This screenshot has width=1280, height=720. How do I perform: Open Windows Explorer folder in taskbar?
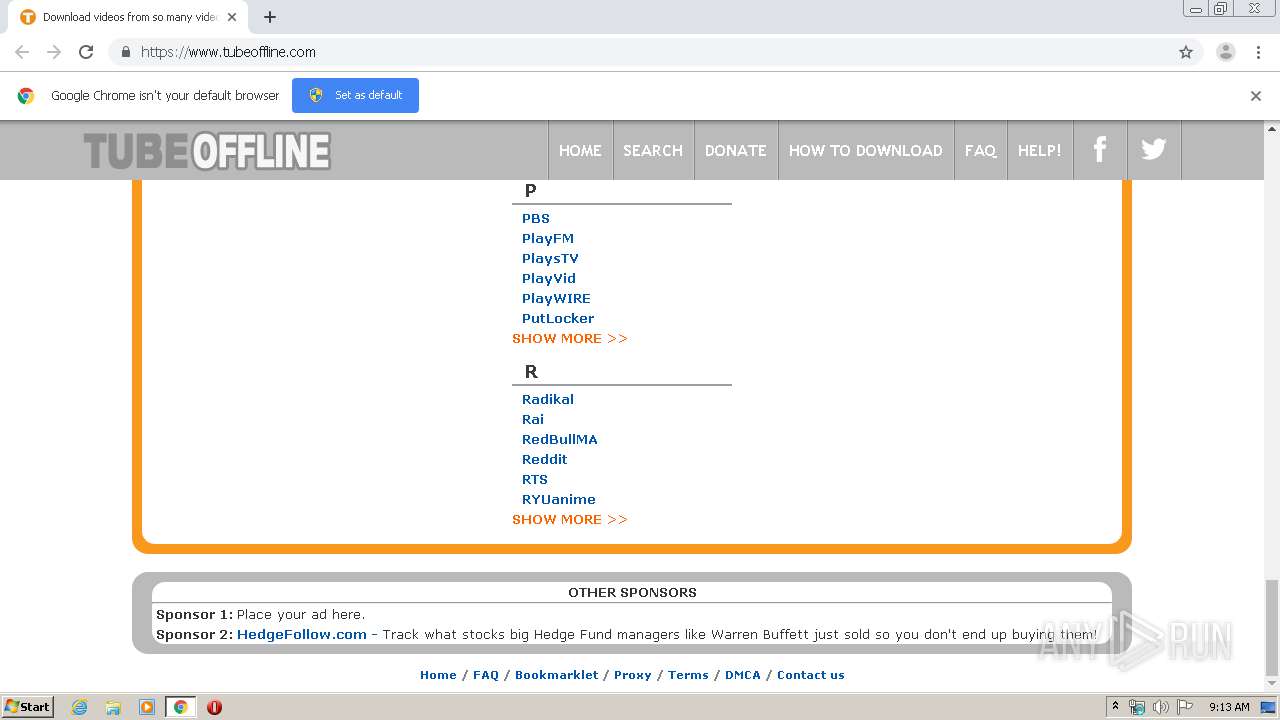(113, 707)
